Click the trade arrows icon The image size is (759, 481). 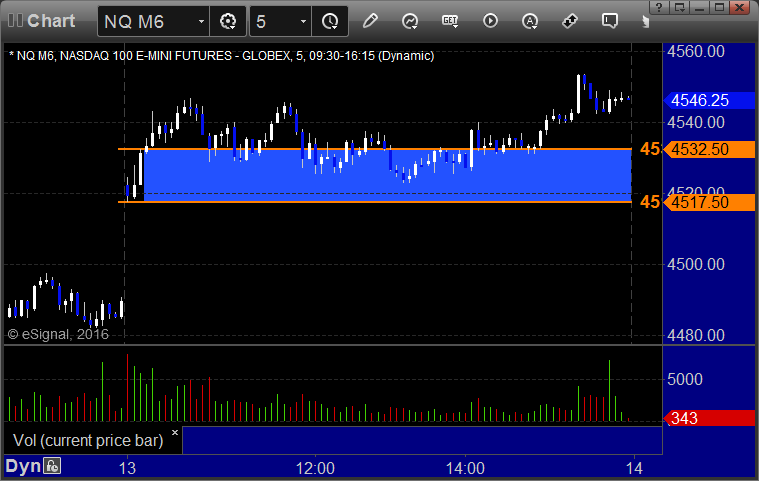pos(570,21)
